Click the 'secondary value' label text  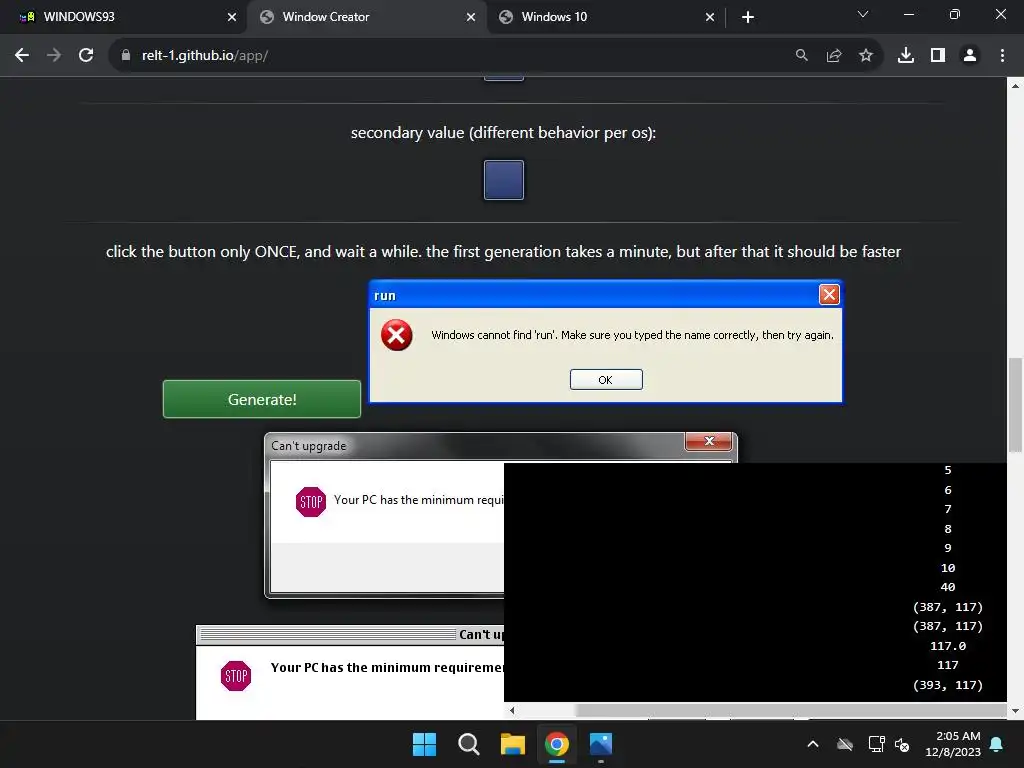tap(504, 133)
